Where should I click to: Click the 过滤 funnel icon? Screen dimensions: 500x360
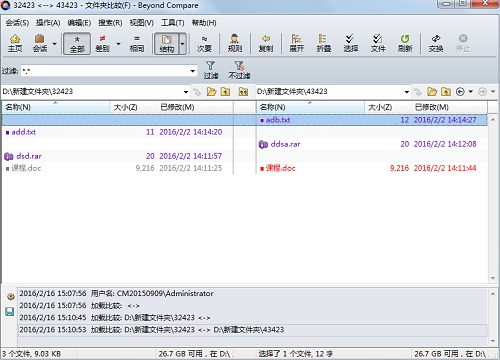click(x=211, y=70)
